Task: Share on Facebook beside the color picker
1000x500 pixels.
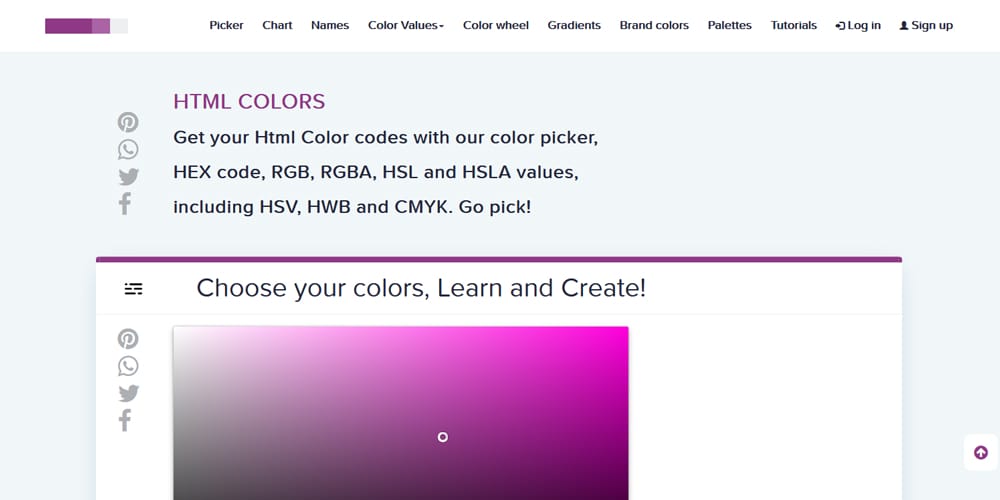Action: tap(125, 420)
